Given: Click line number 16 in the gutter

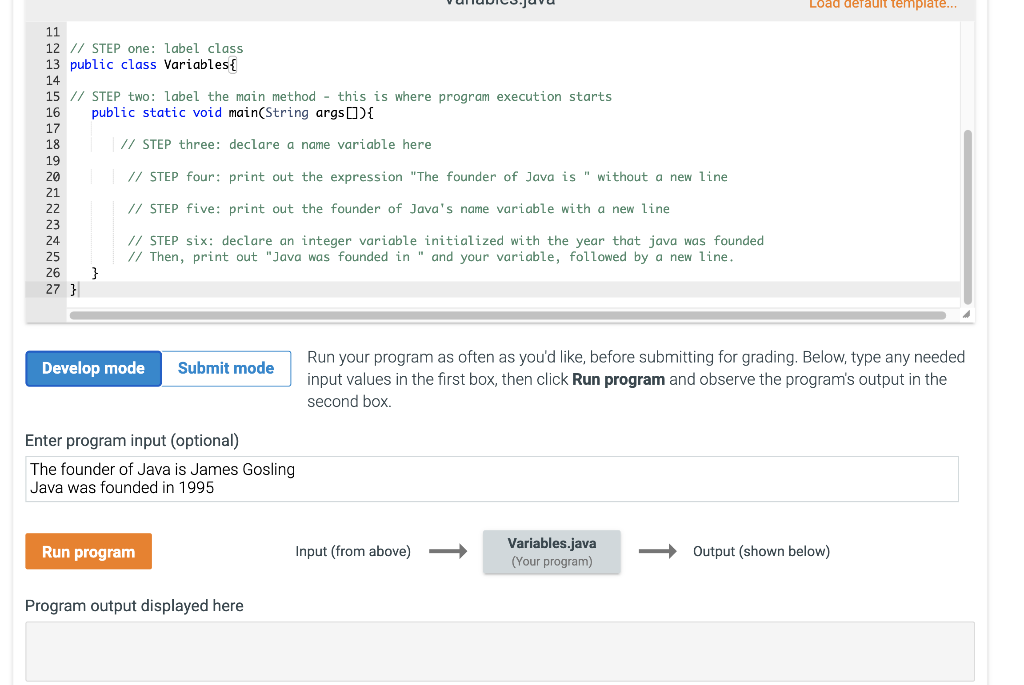Looking at the screenshot, I should click(x=52, y=112).
